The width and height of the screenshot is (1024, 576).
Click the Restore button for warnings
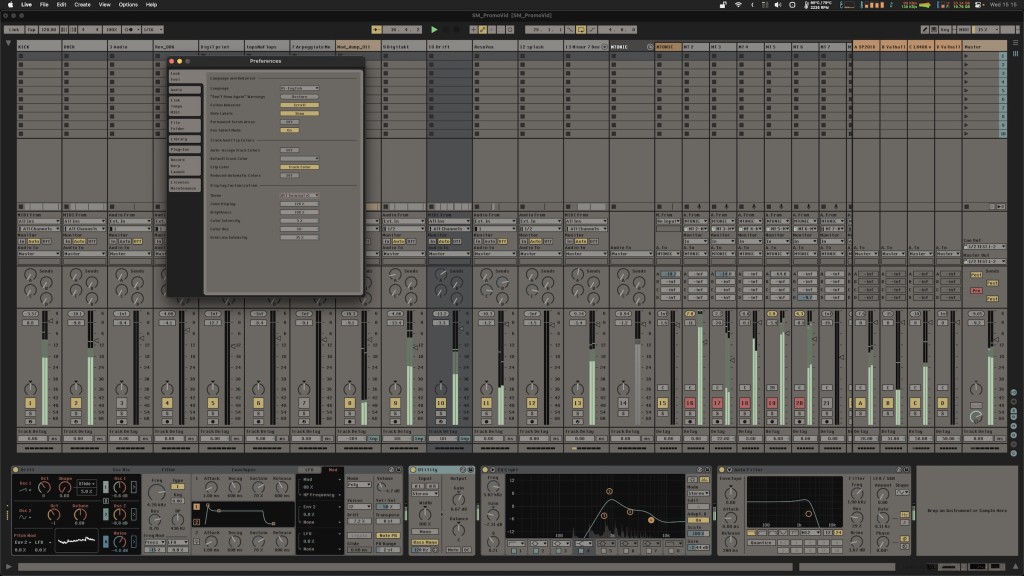(x=300, y=96)
